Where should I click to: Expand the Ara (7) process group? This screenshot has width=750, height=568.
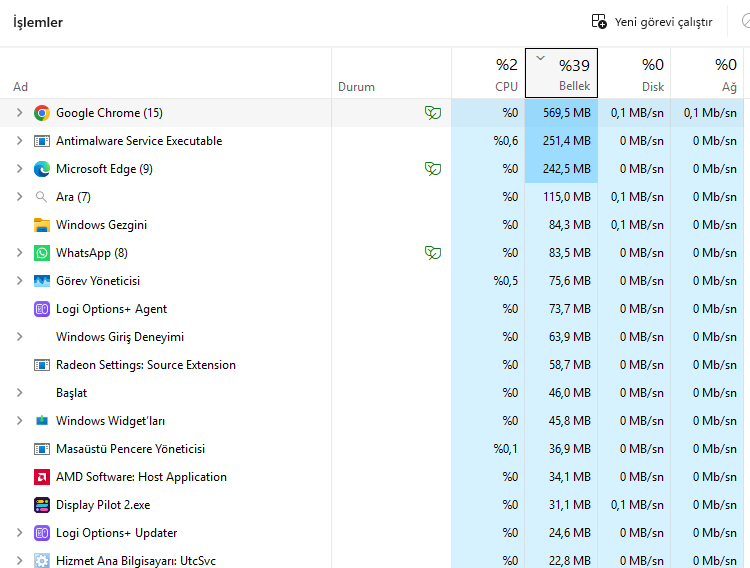19,197
